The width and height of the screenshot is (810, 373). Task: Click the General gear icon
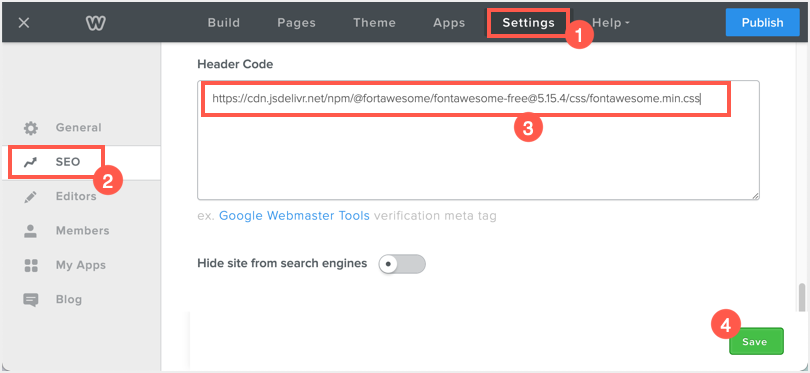tap(31, 128)
